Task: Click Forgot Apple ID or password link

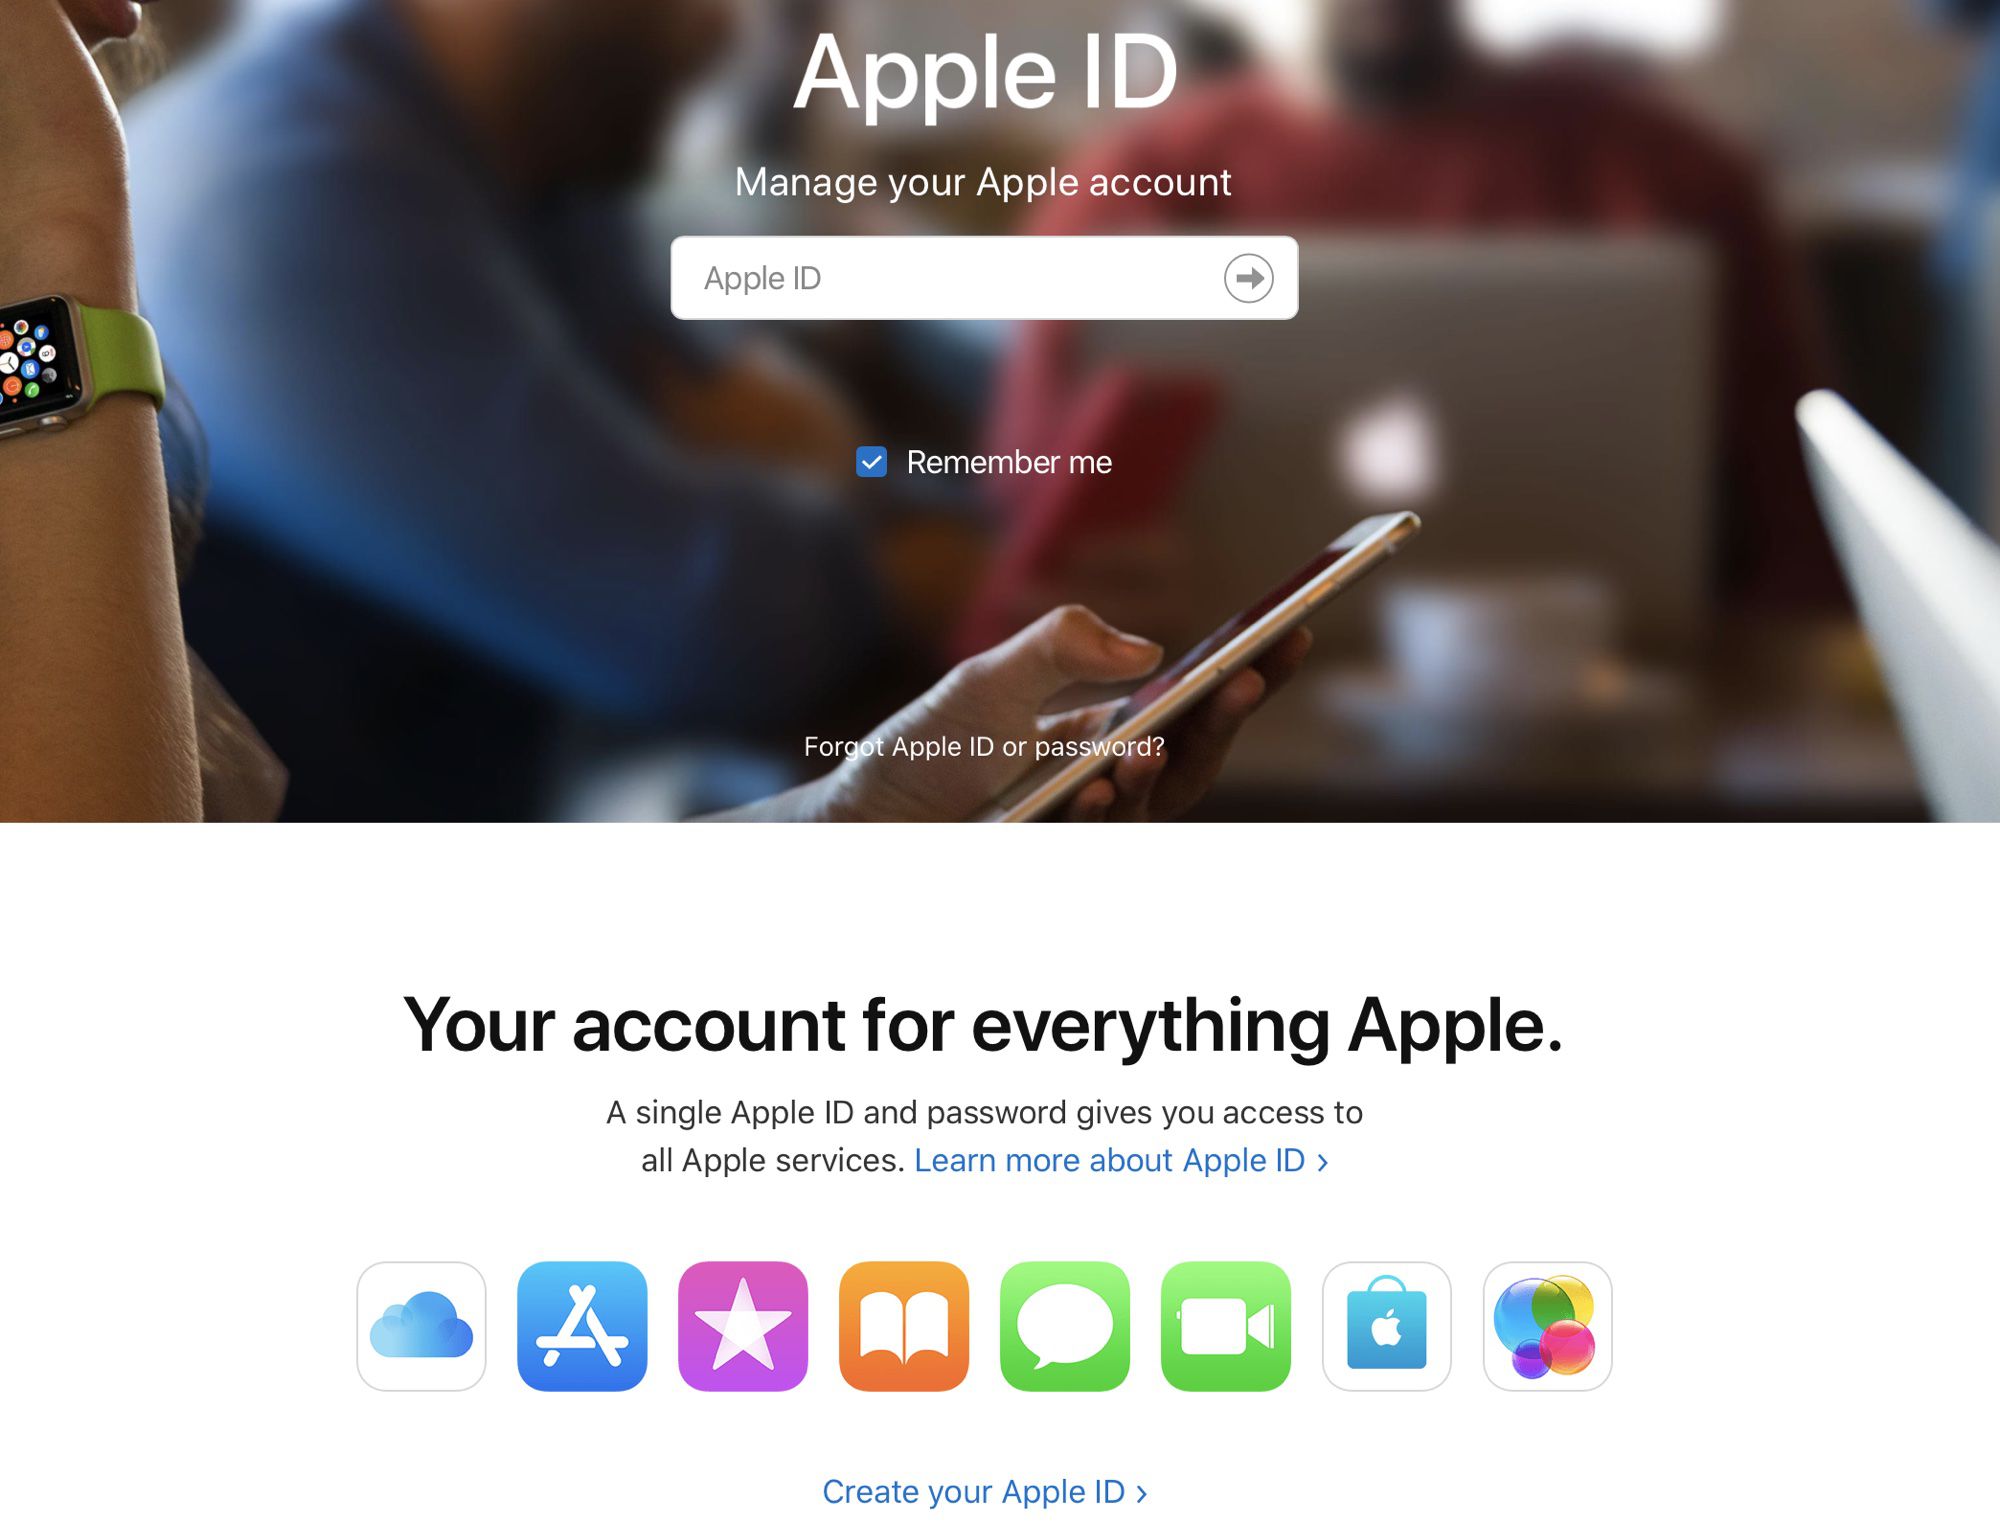Action: (984, 746)
